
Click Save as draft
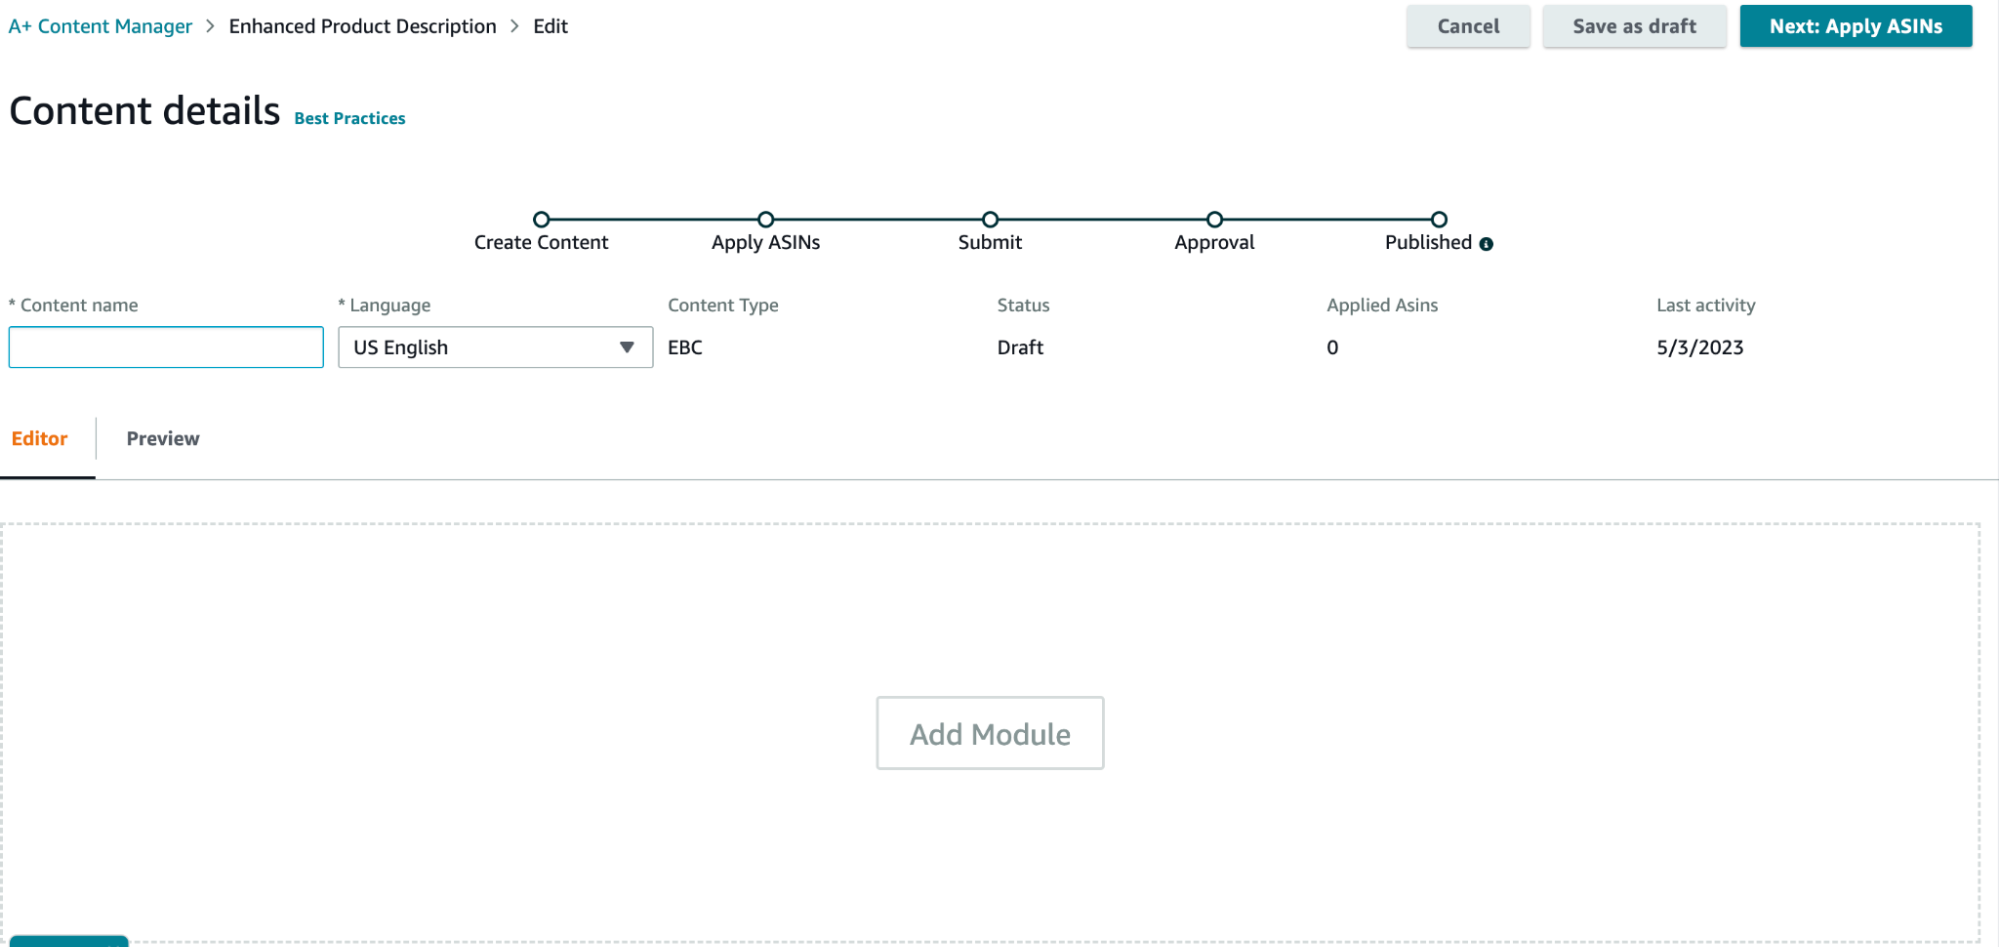(1634, 26)
